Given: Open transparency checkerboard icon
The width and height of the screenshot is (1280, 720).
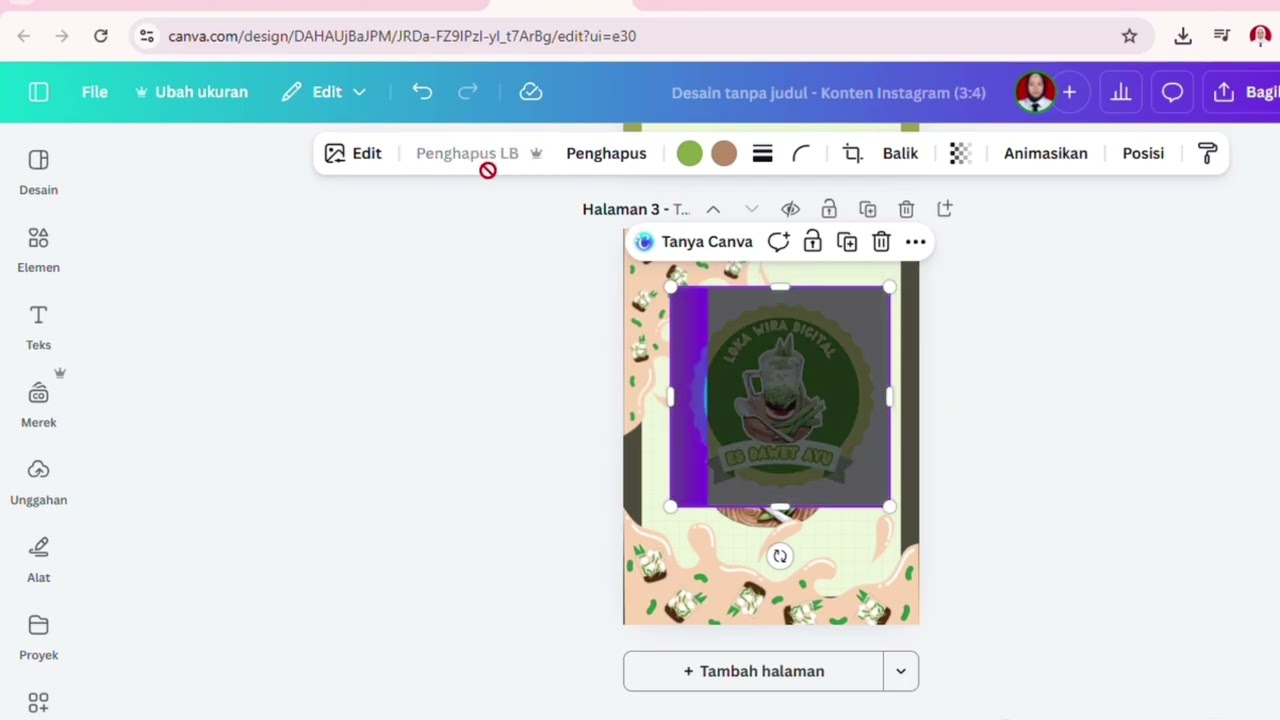Looking at the screenshot, I should [x=960, y=153].
